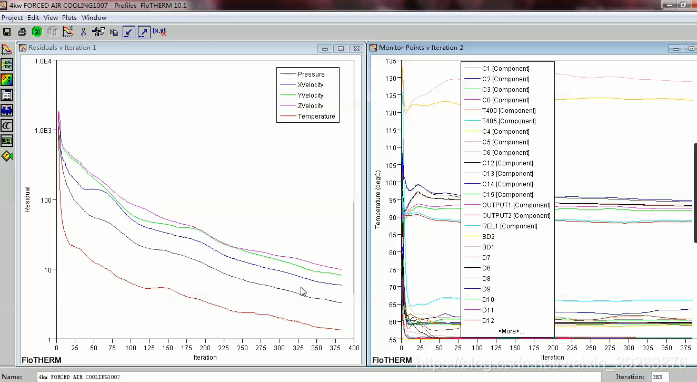Click T405 [Component] legend entry

click(509, 121)
